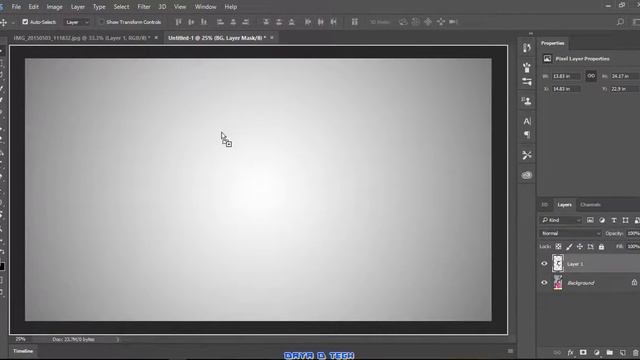640x360 pixels.
Task: Toggle lock image pixels brush icon
Action: [x=569, y=247]
